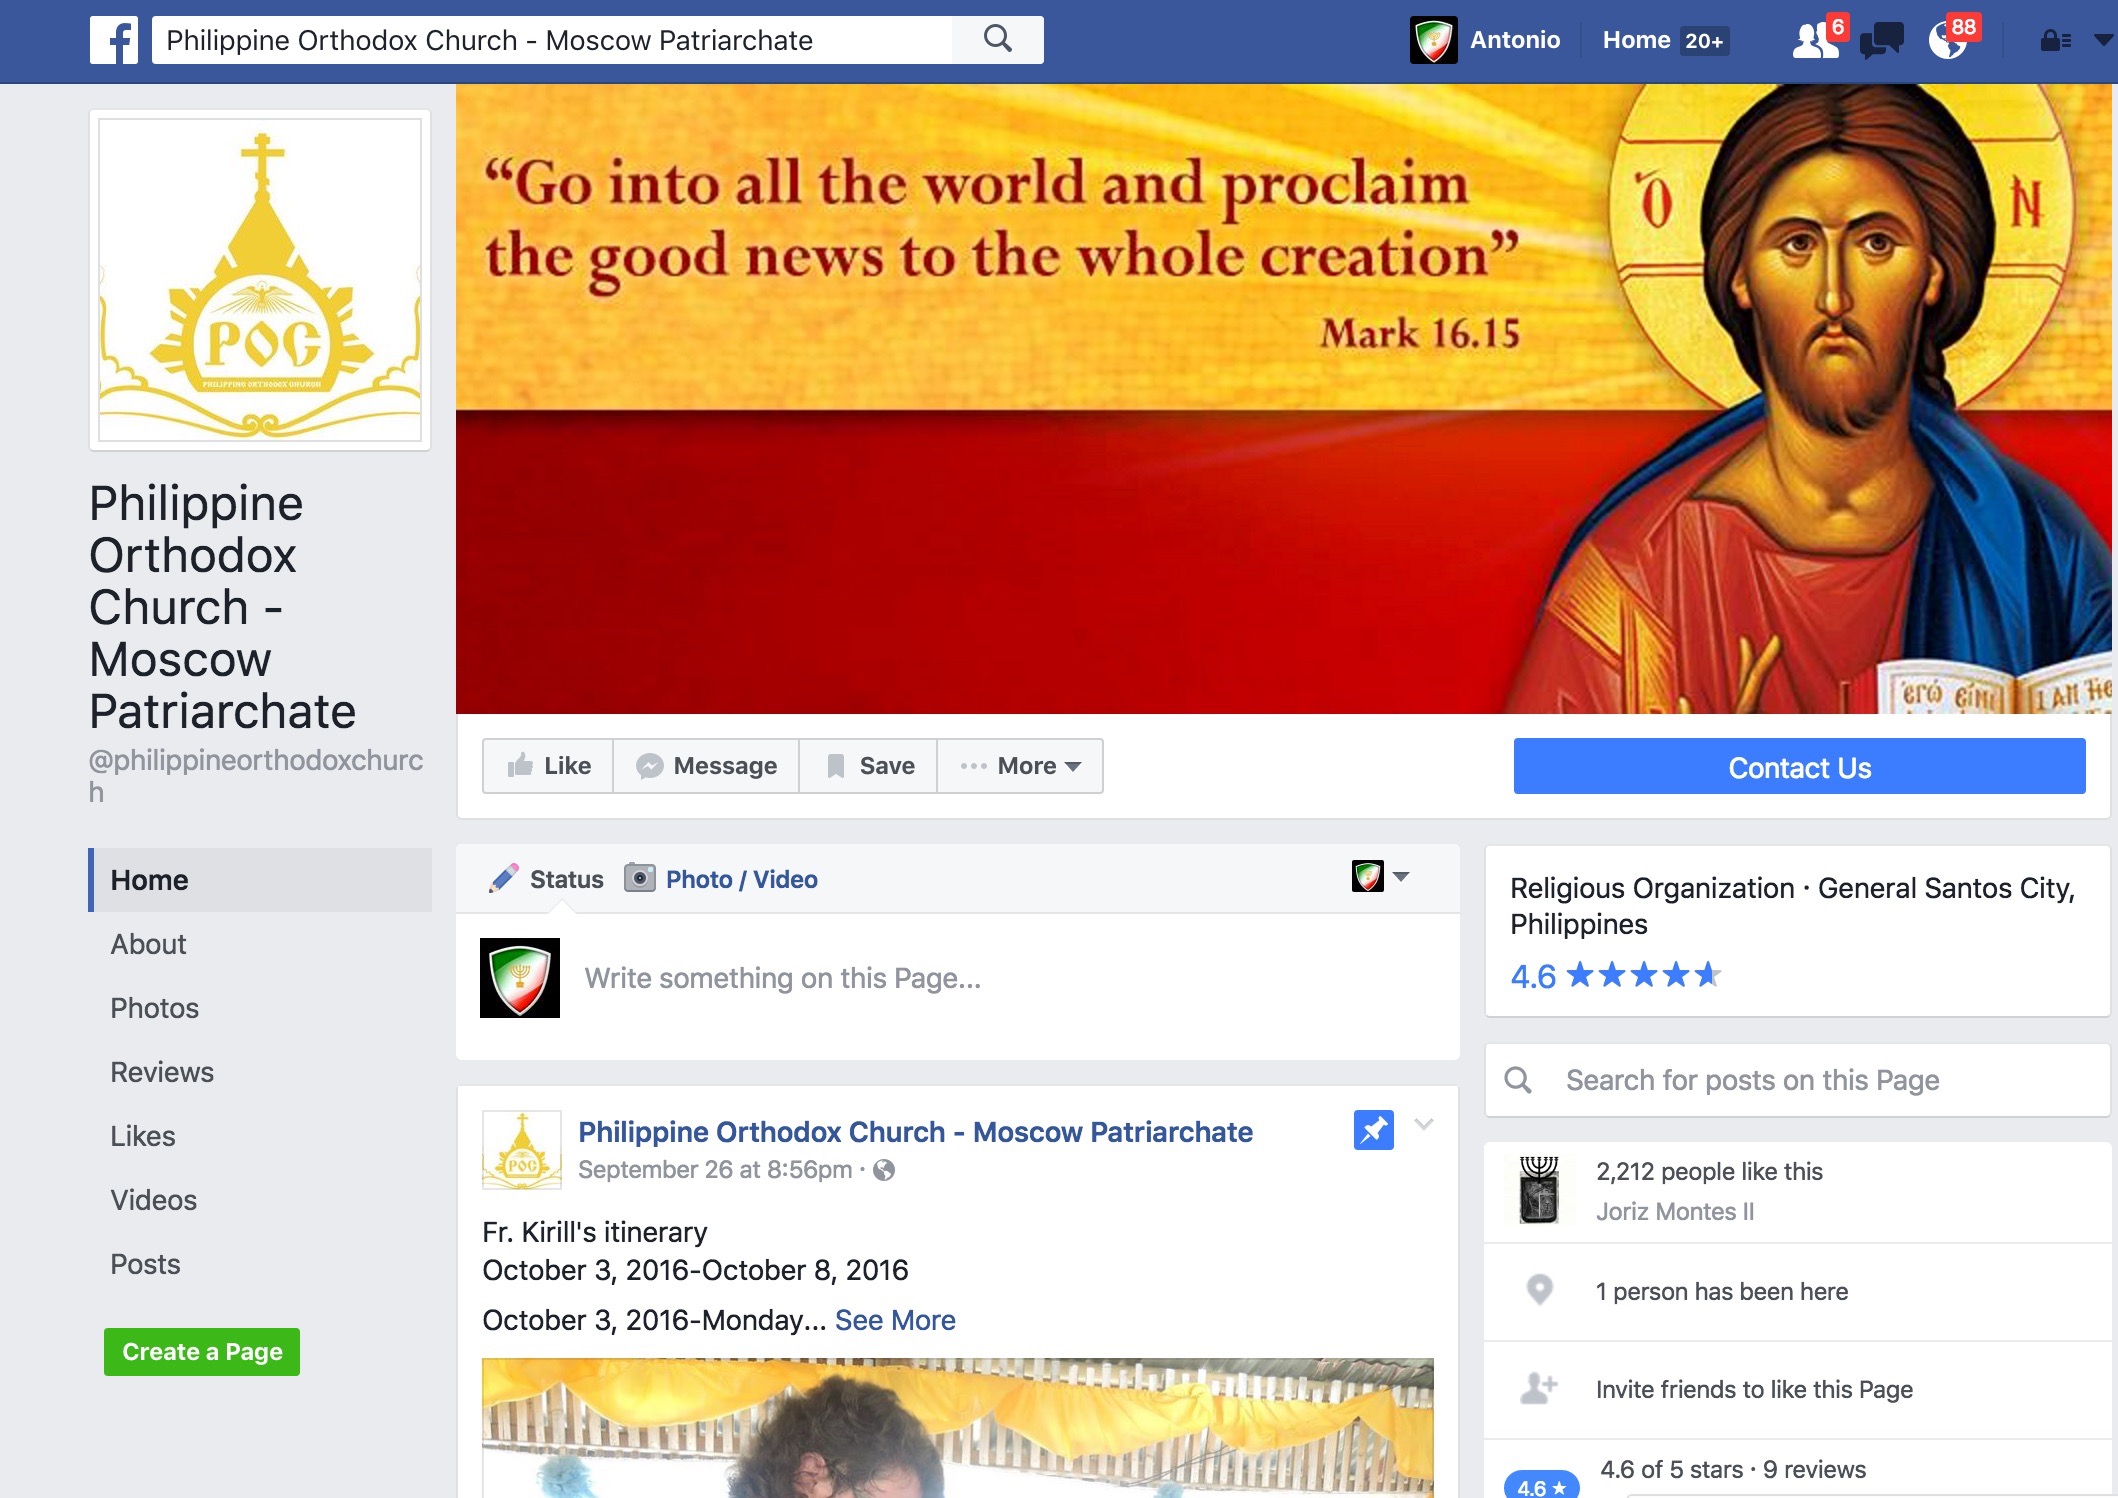Select the Photo / Video composer tab
Image resolution: width=2118 pixels, height=1498 pixels.
tap(721, 879)
